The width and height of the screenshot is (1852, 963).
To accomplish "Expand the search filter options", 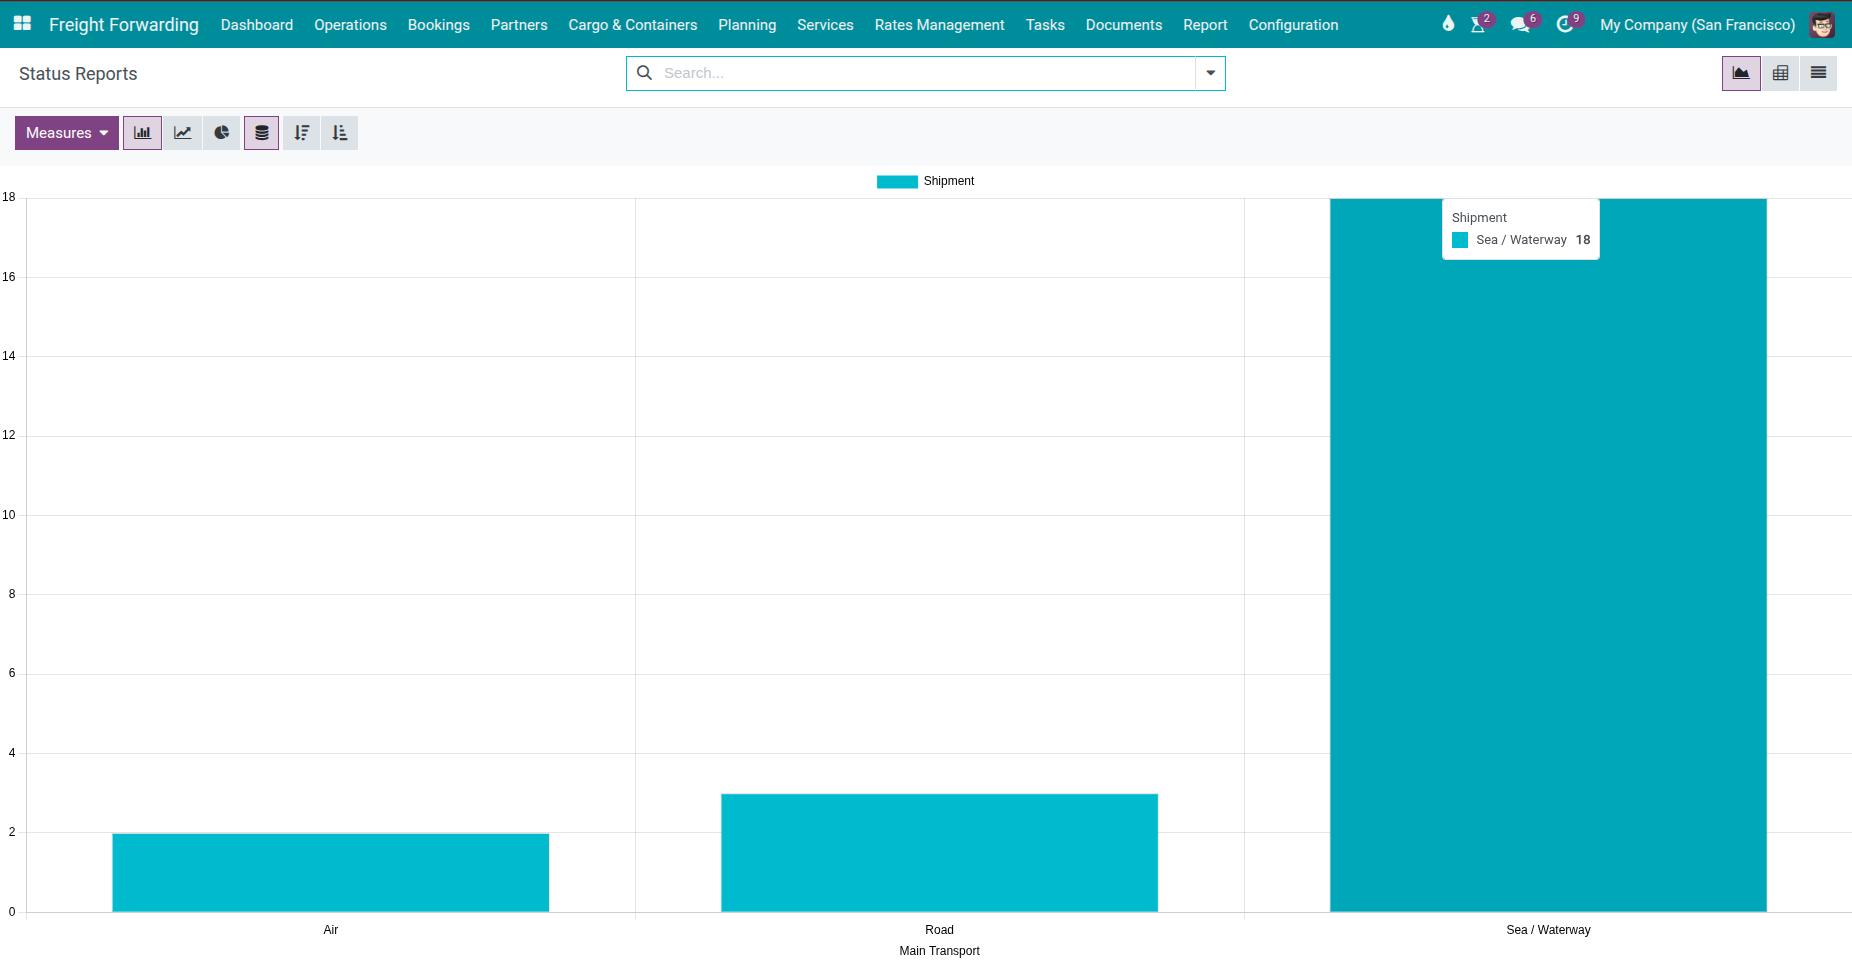I will [x=1210, y=72].
